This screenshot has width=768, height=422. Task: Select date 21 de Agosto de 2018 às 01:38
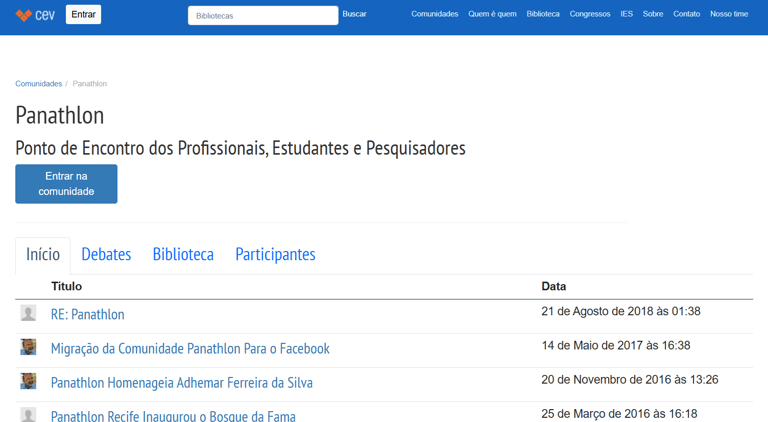(621, 311)
